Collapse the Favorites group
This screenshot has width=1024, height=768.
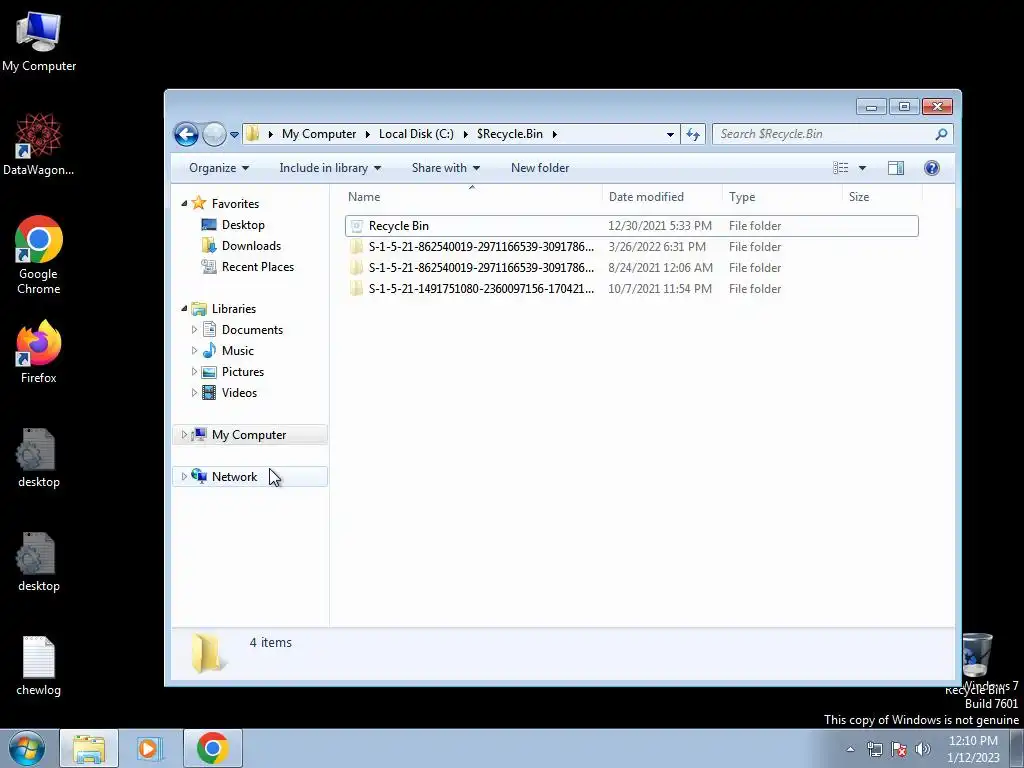[x=184, y=204]
